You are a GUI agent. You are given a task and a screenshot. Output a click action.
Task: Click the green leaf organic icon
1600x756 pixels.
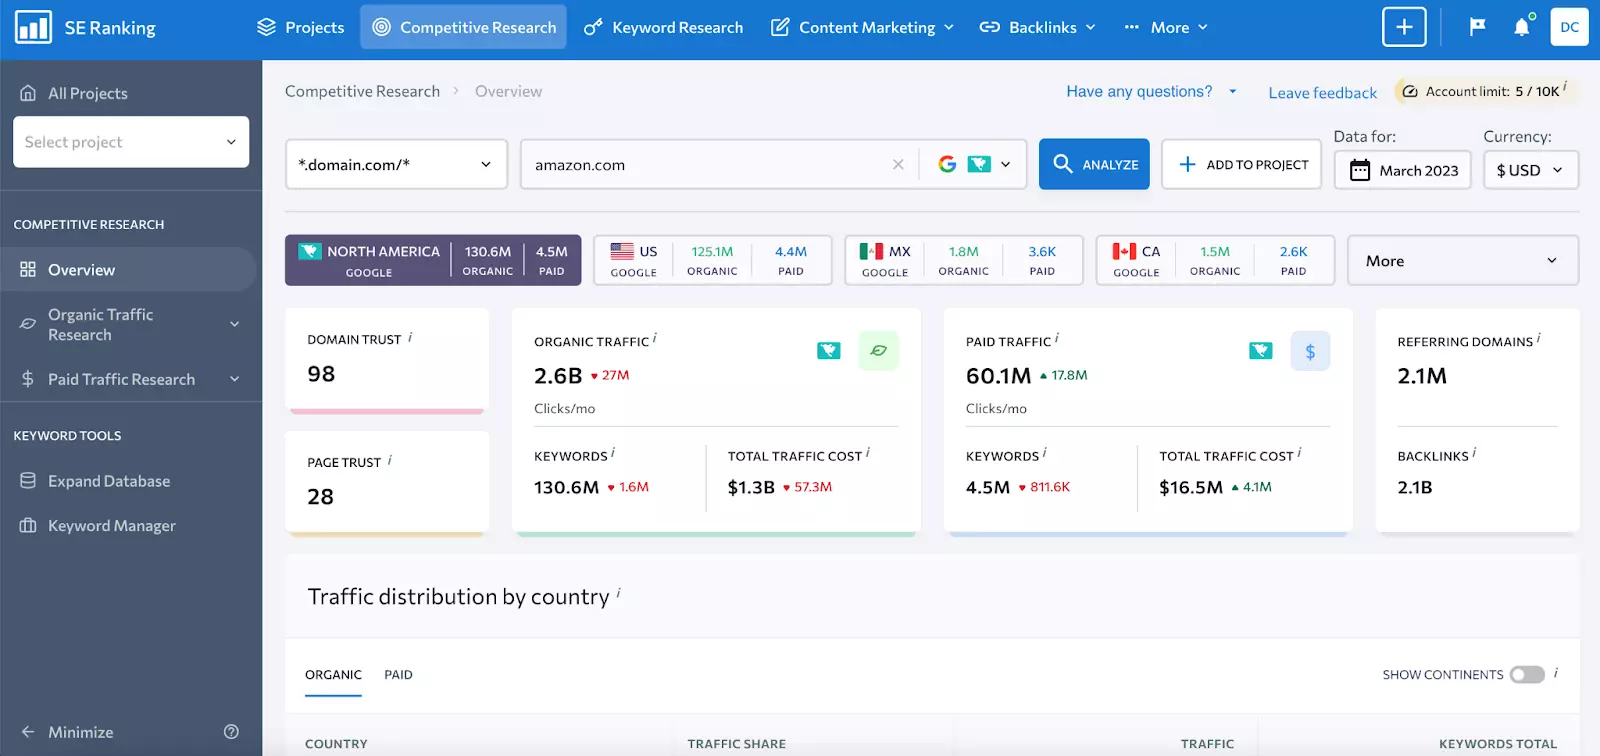878,351
